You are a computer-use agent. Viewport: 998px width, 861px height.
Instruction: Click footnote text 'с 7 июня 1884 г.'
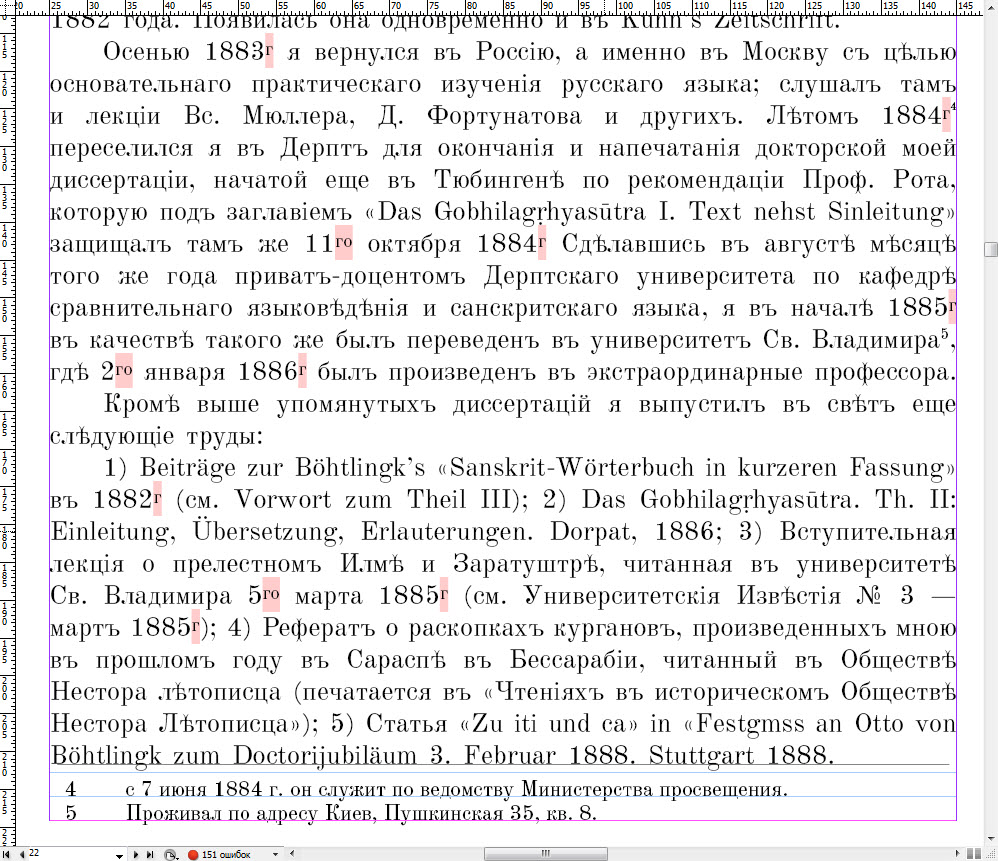(x=204, y=790)
